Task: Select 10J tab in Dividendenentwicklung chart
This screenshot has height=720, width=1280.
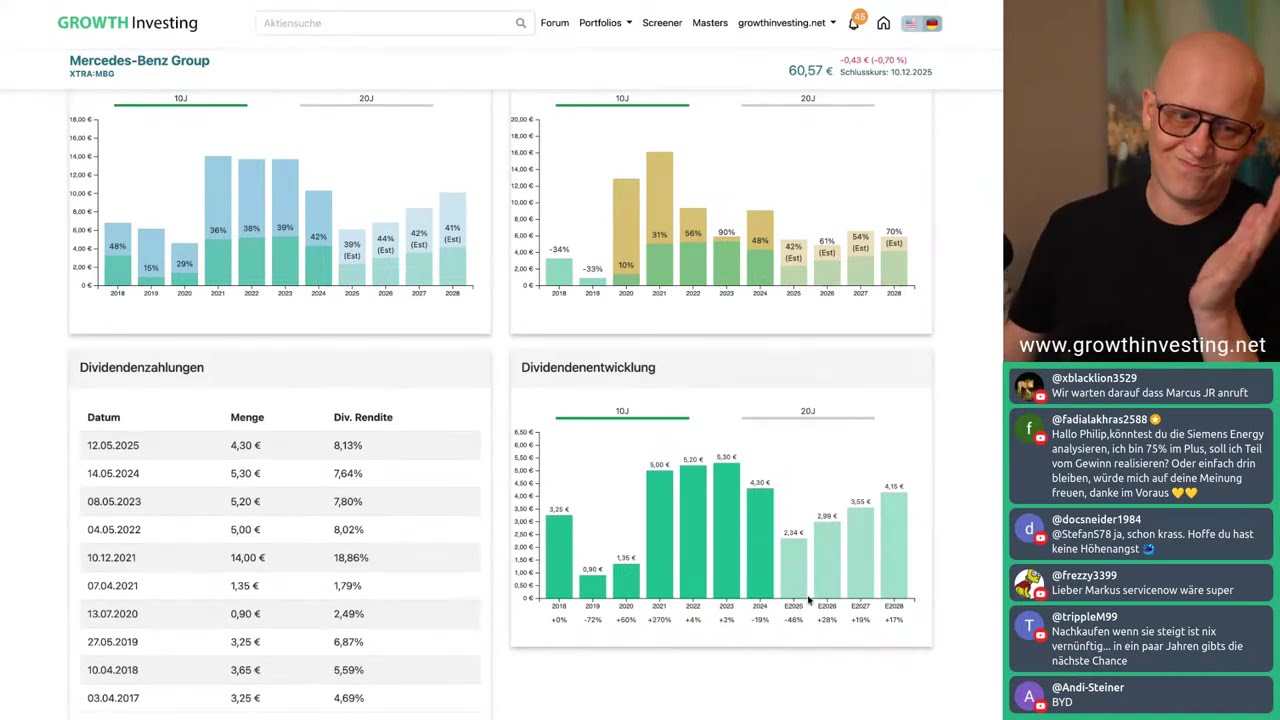Action: click(x=622, y=413)
